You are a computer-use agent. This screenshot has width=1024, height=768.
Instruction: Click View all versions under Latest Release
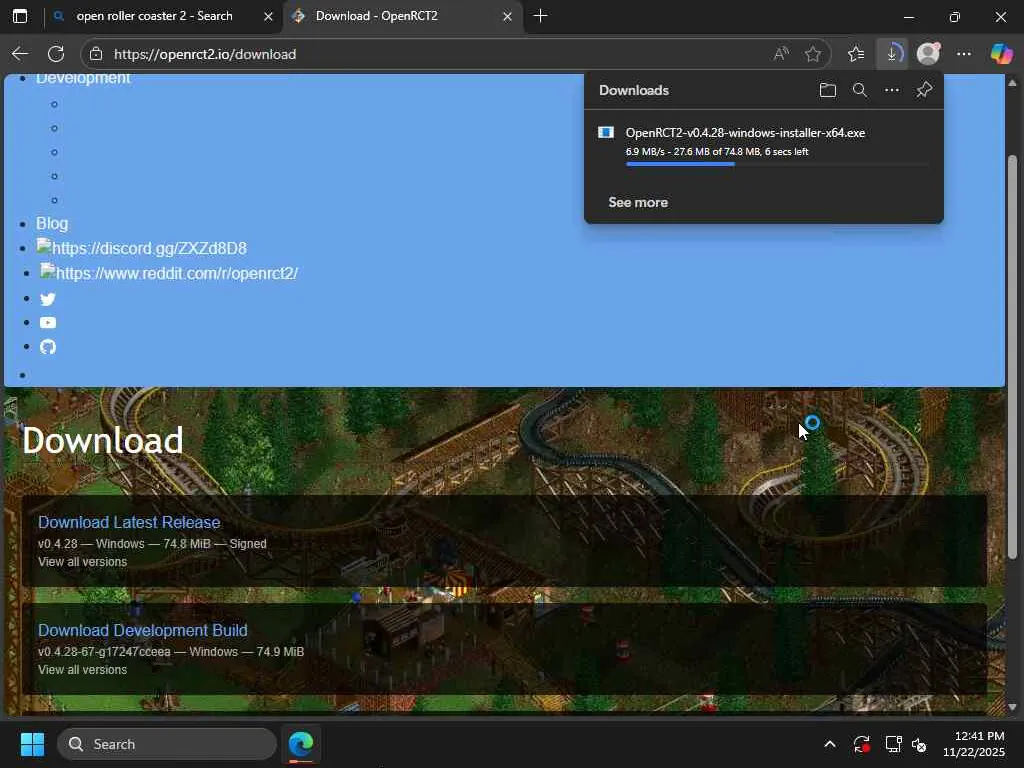(82, 562)
